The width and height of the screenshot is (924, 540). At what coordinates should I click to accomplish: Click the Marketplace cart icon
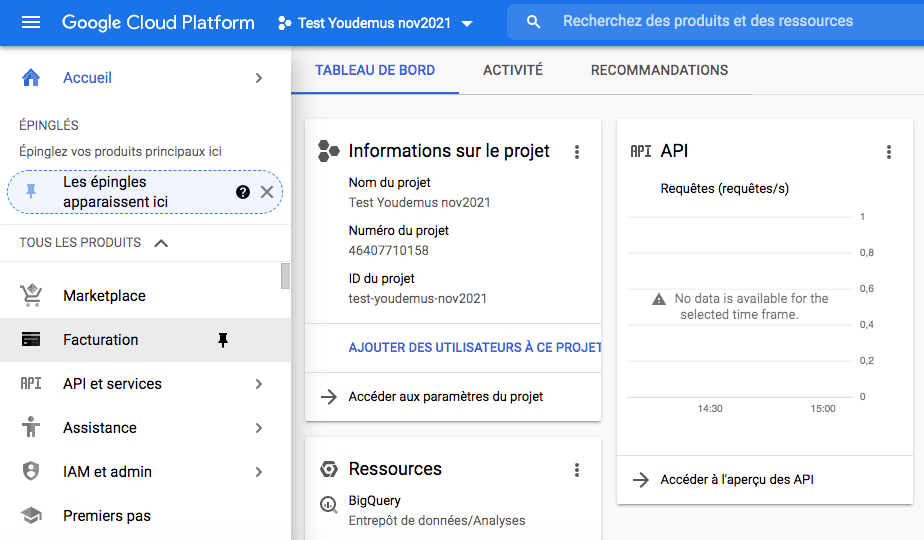[x=31, y=296]
